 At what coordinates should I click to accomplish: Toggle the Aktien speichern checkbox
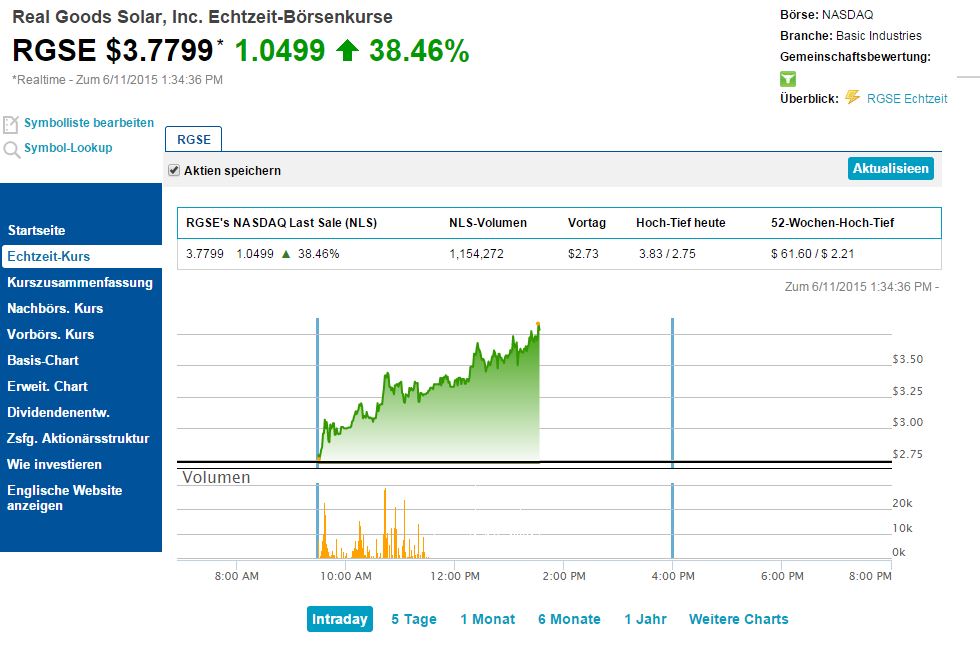tap(174, 170)
